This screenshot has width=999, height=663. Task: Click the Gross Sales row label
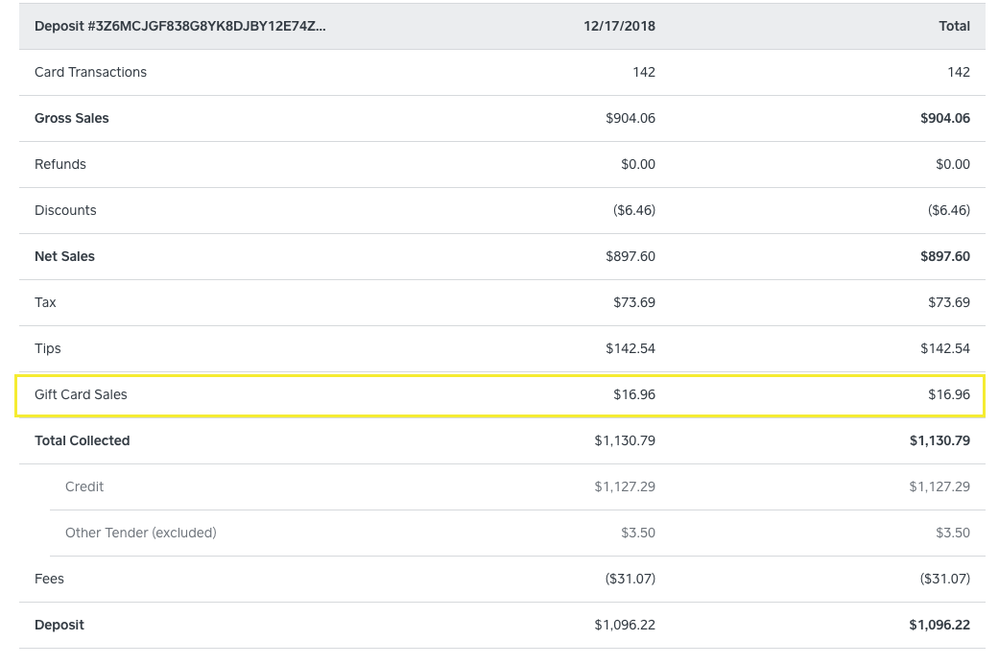click(71, 118)
